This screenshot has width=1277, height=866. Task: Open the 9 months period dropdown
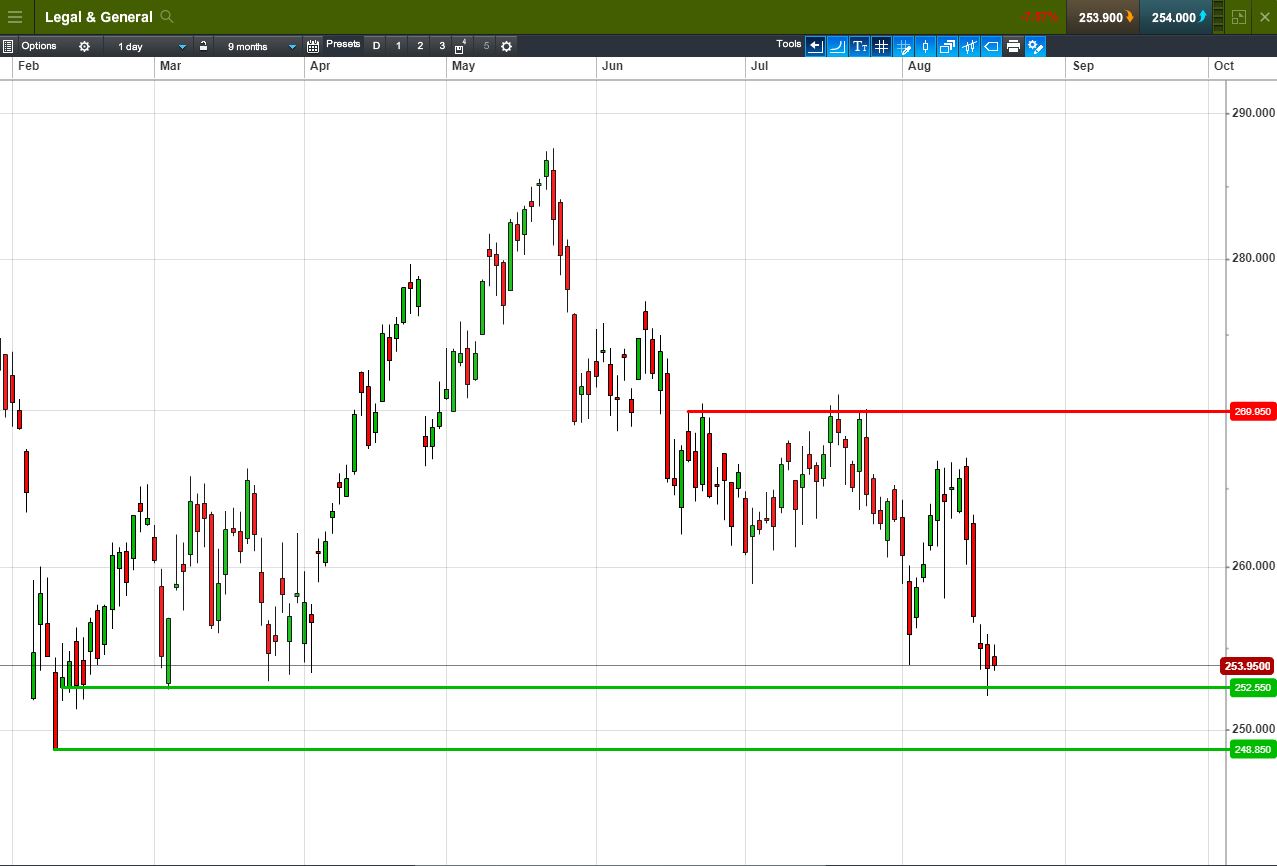coord(258,46)
